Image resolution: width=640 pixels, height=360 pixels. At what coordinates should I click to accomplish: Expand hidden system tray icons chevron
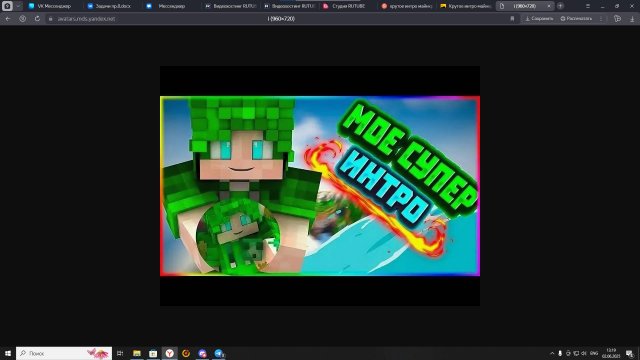pyautogui.click(x=552, y=353)
